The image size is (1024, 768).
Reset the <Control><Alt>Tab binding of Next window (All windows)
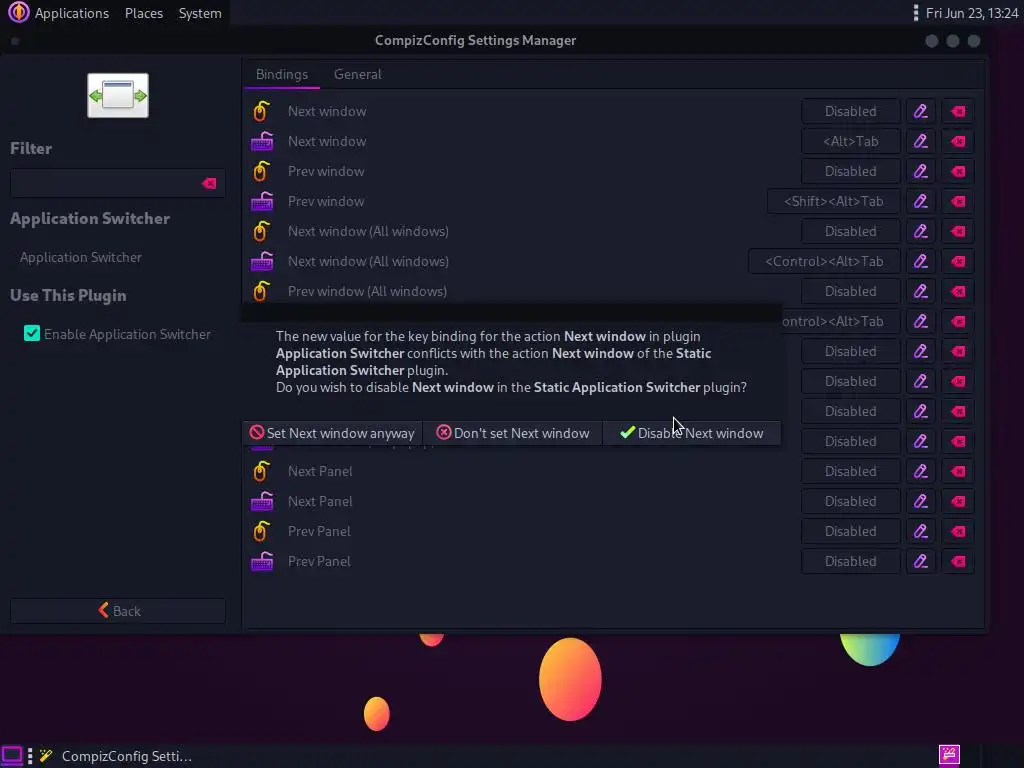pos(958,261)
